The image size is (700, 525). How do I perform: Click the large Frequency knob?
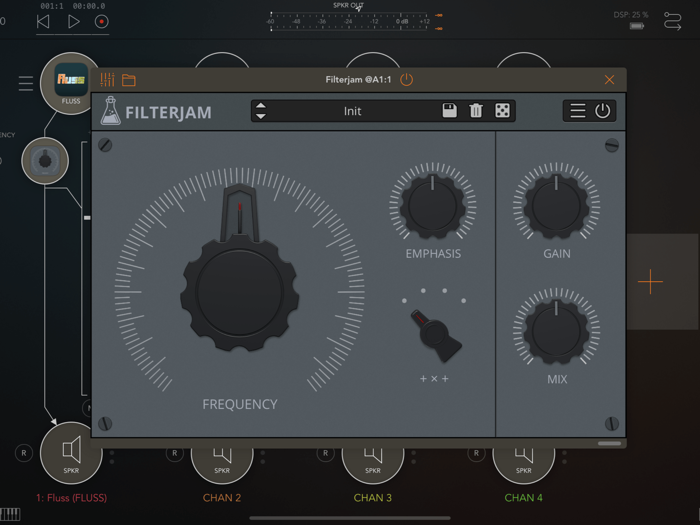tap(240, 292)
